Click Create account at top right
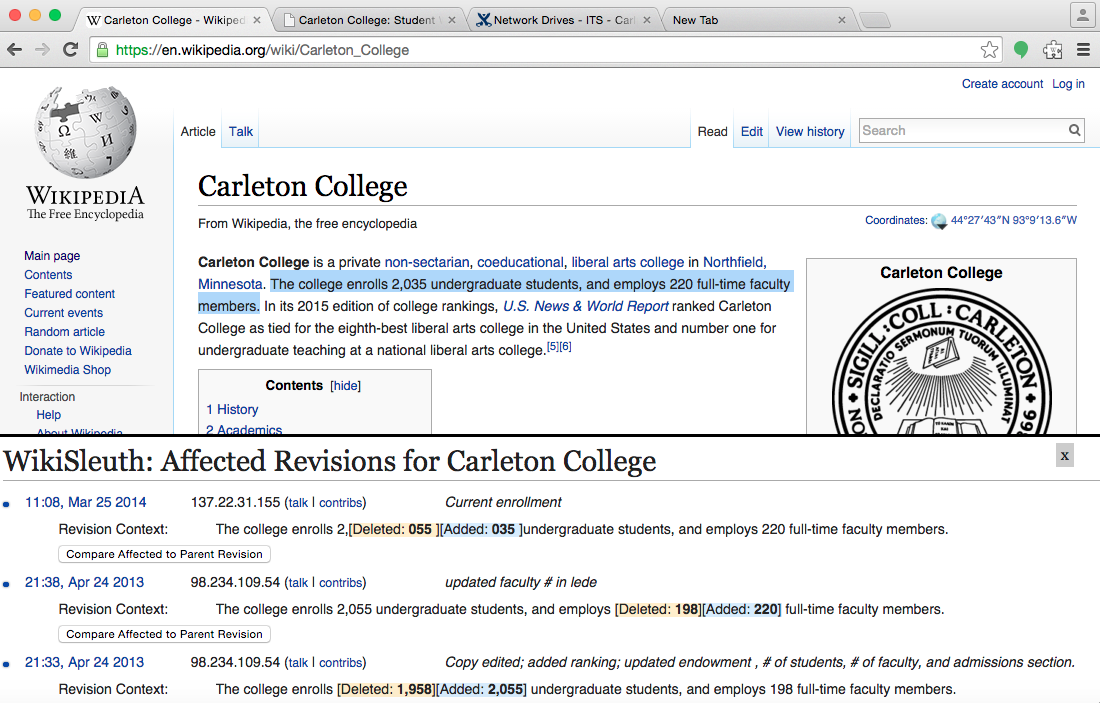Screen dimensions: 1100x703 coord(1002,83)
